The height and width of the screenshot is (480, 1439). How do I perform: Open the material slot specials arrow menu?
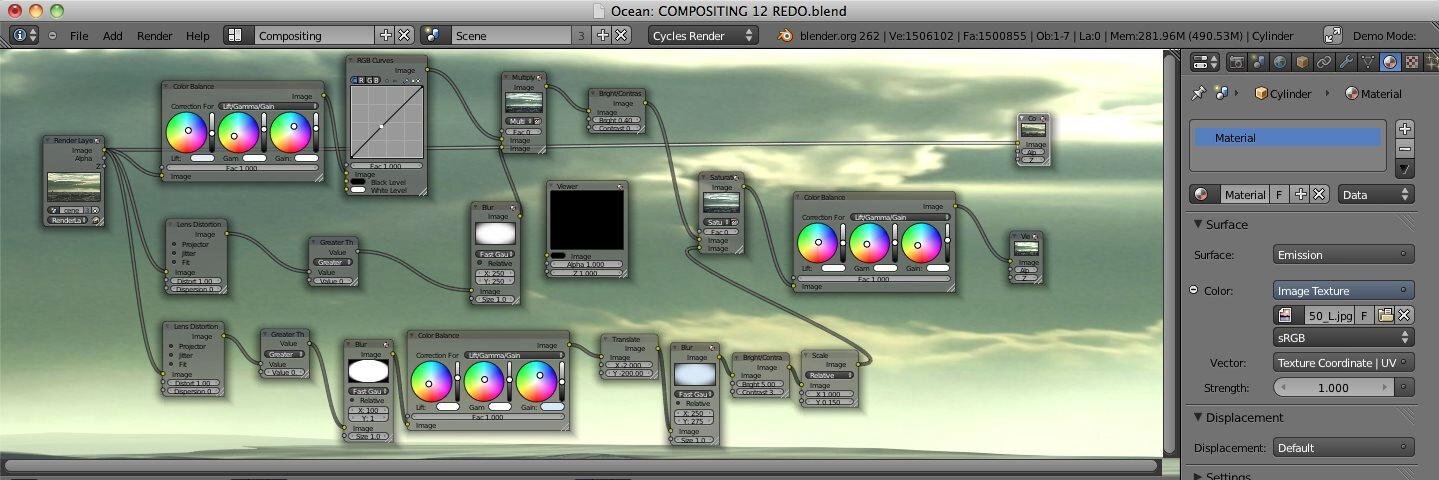(1405, 169)
